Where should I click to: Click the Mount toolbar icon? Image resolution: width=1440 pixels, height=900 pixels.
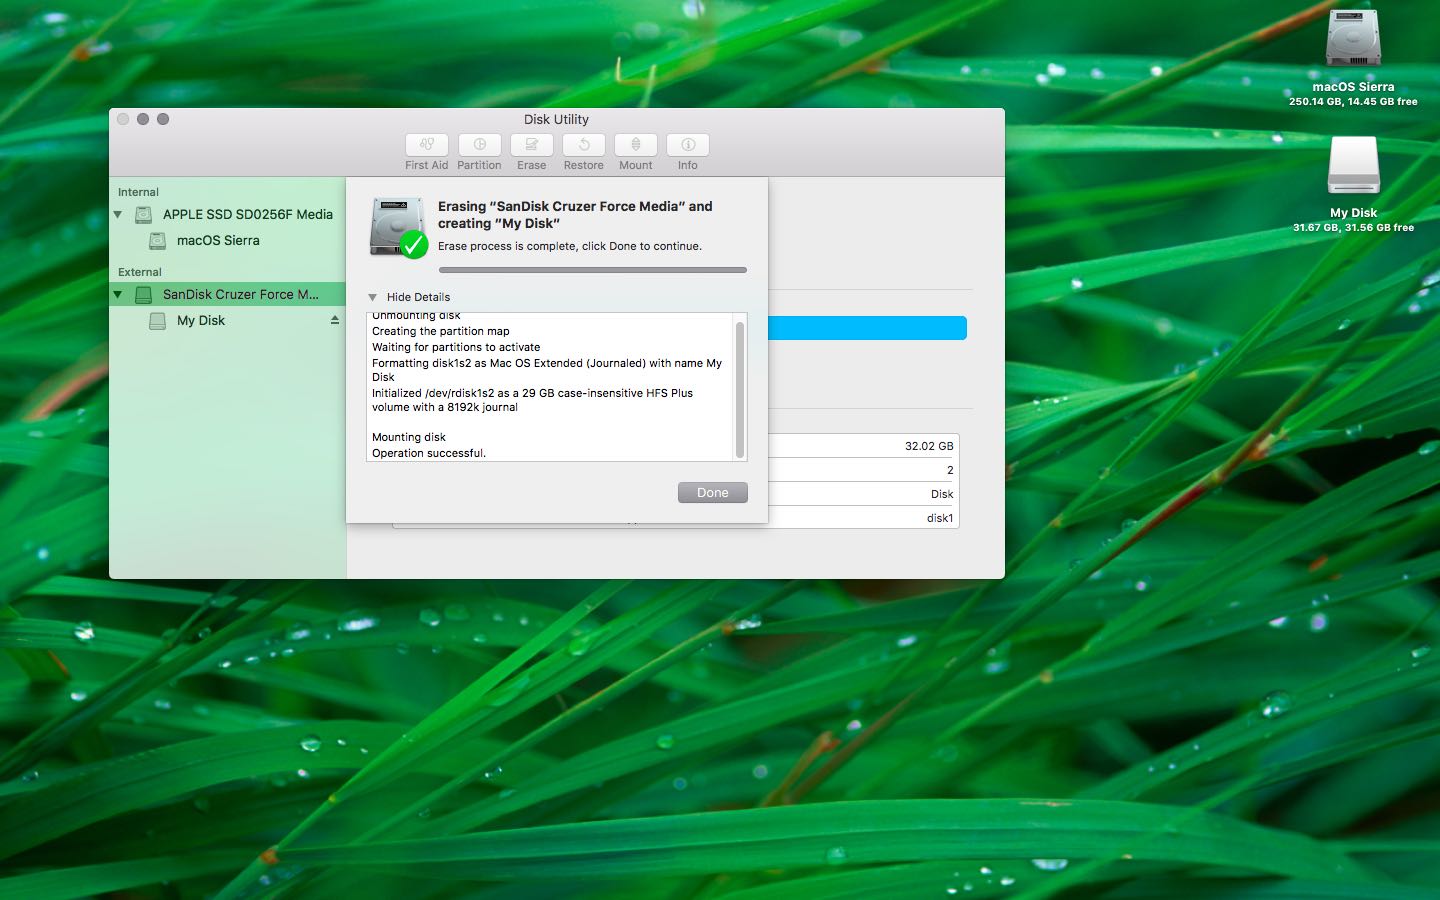point(635,145)
